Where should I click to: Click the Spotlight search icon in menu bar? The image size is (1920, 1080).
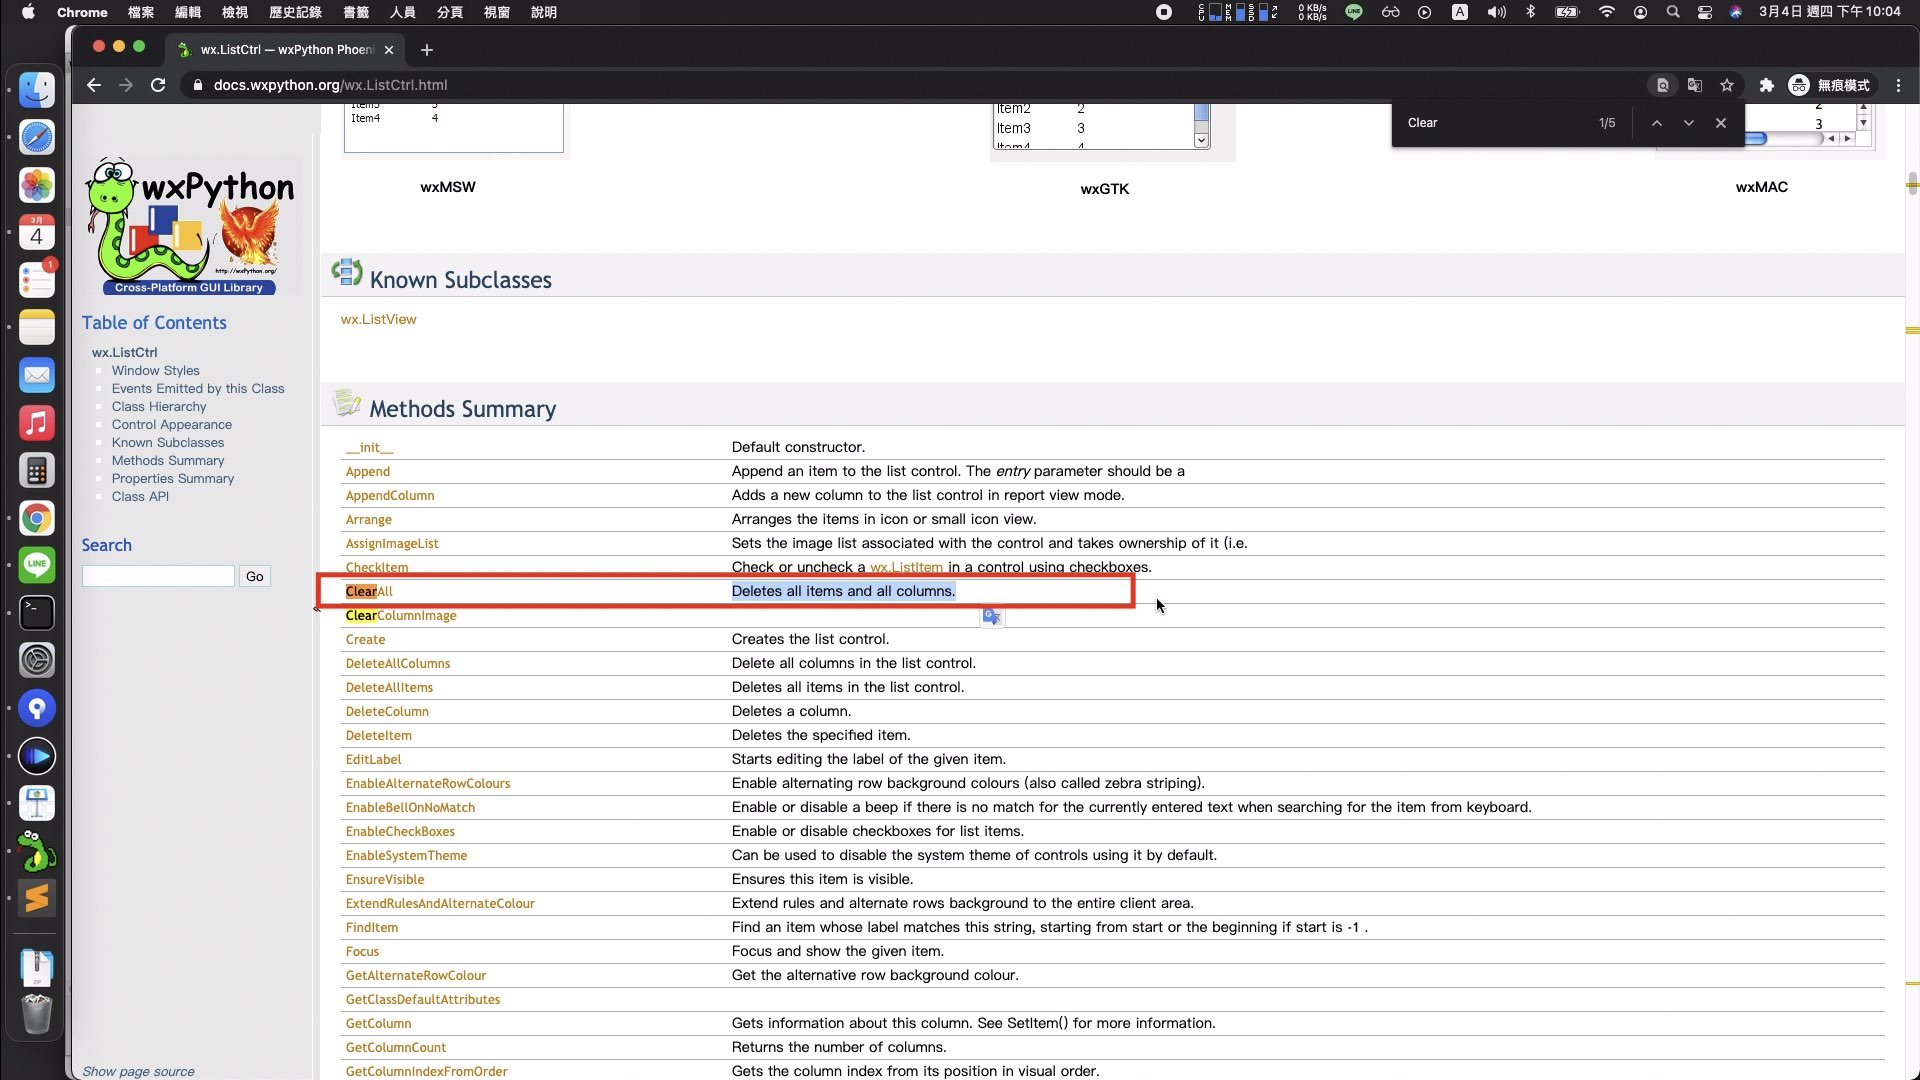[1673, 12]
